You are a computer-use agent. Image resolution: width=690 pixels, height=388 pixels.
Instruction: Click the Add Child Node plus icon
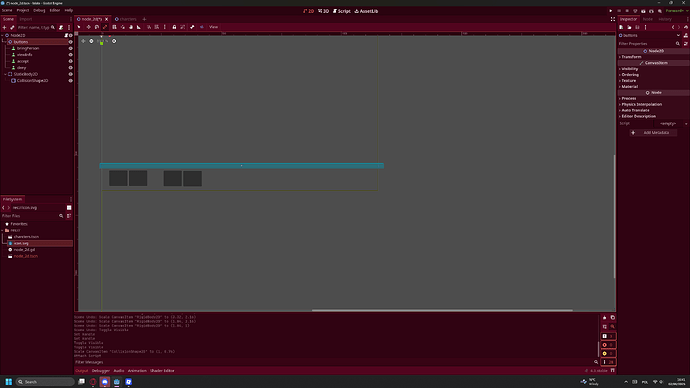pos(4,27)
